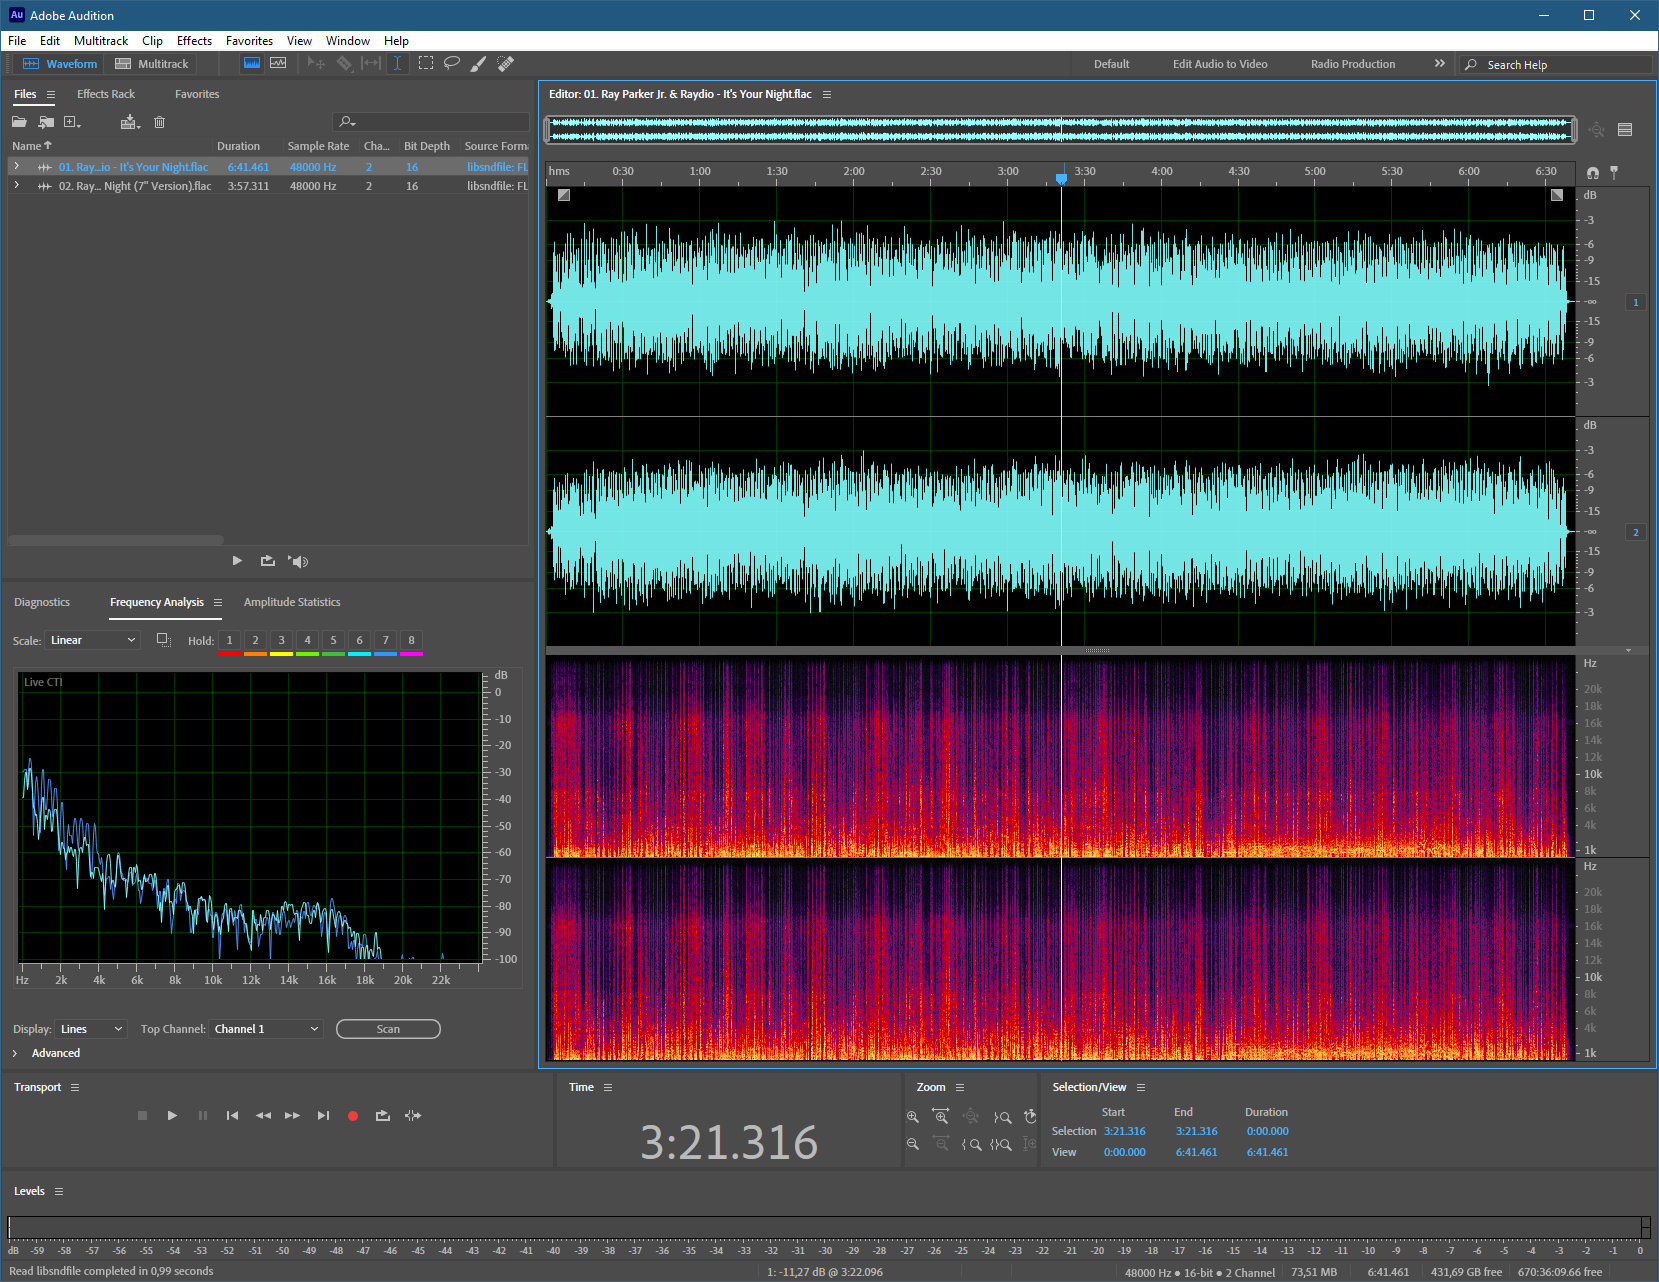Click the pin icon on timeline ruler
The width and height of the screenshot is (1659, 1282).
(x=1614, y=172)
